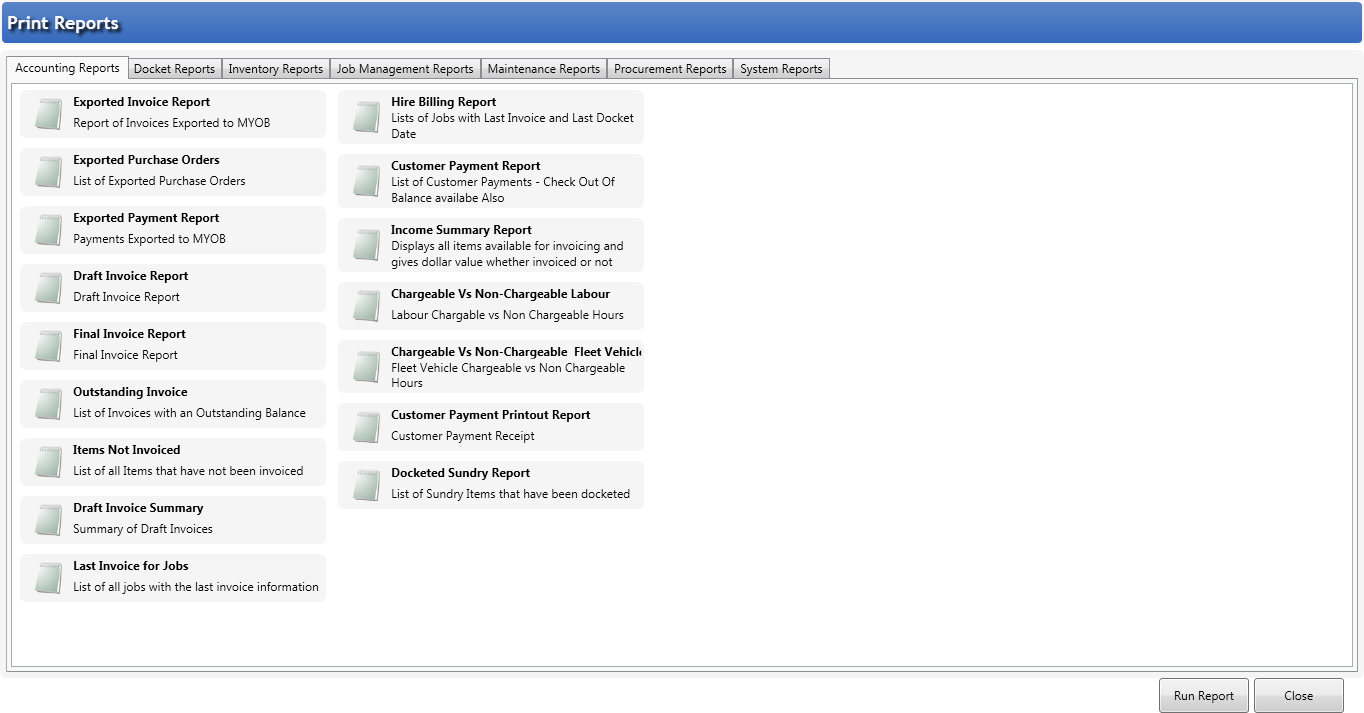
Task: Click 'Payments Exported to MYOB' description
Action: coord(150,239)
